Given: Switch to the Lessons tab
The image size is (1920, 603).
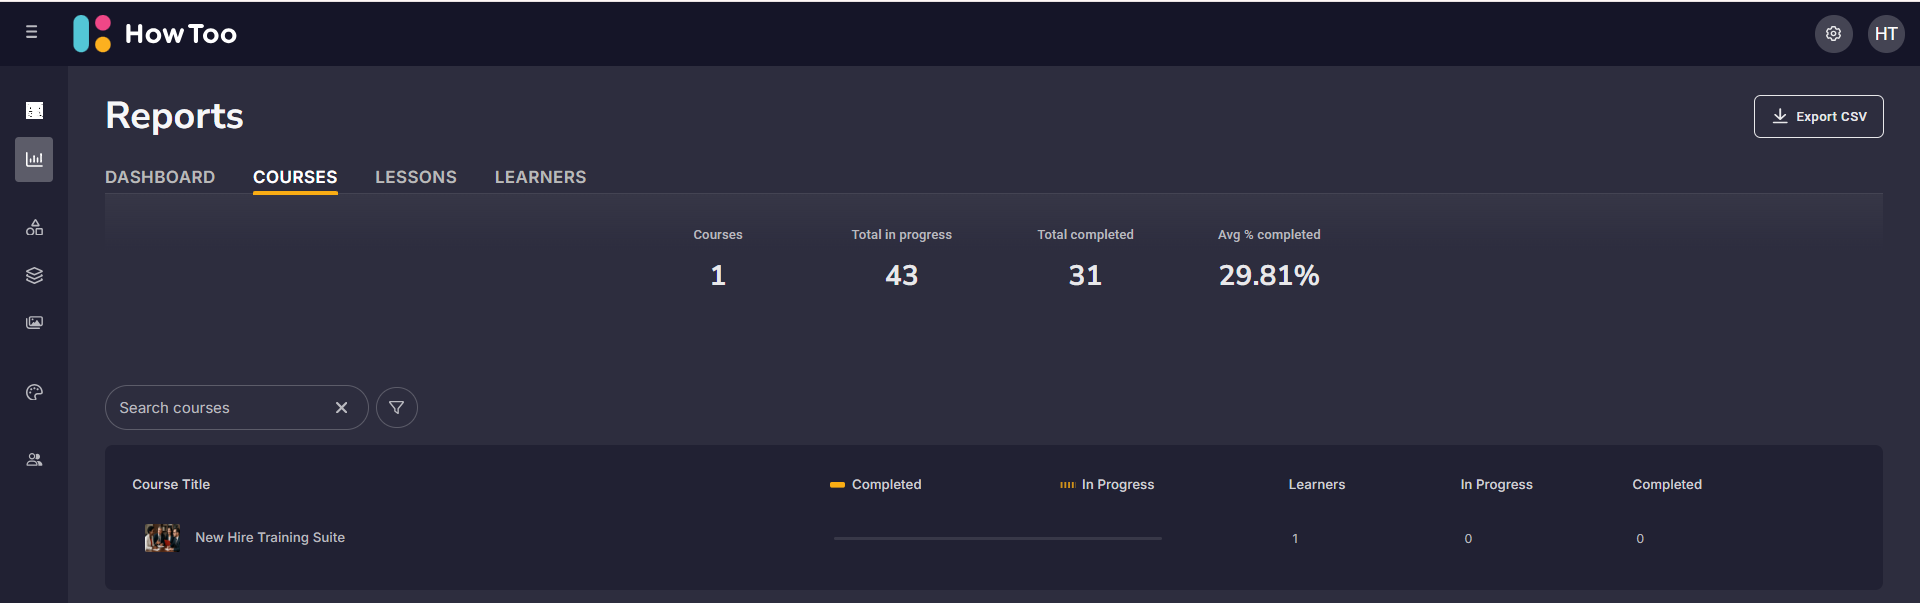Looking at the screenshot, I should tap(416, 177).
